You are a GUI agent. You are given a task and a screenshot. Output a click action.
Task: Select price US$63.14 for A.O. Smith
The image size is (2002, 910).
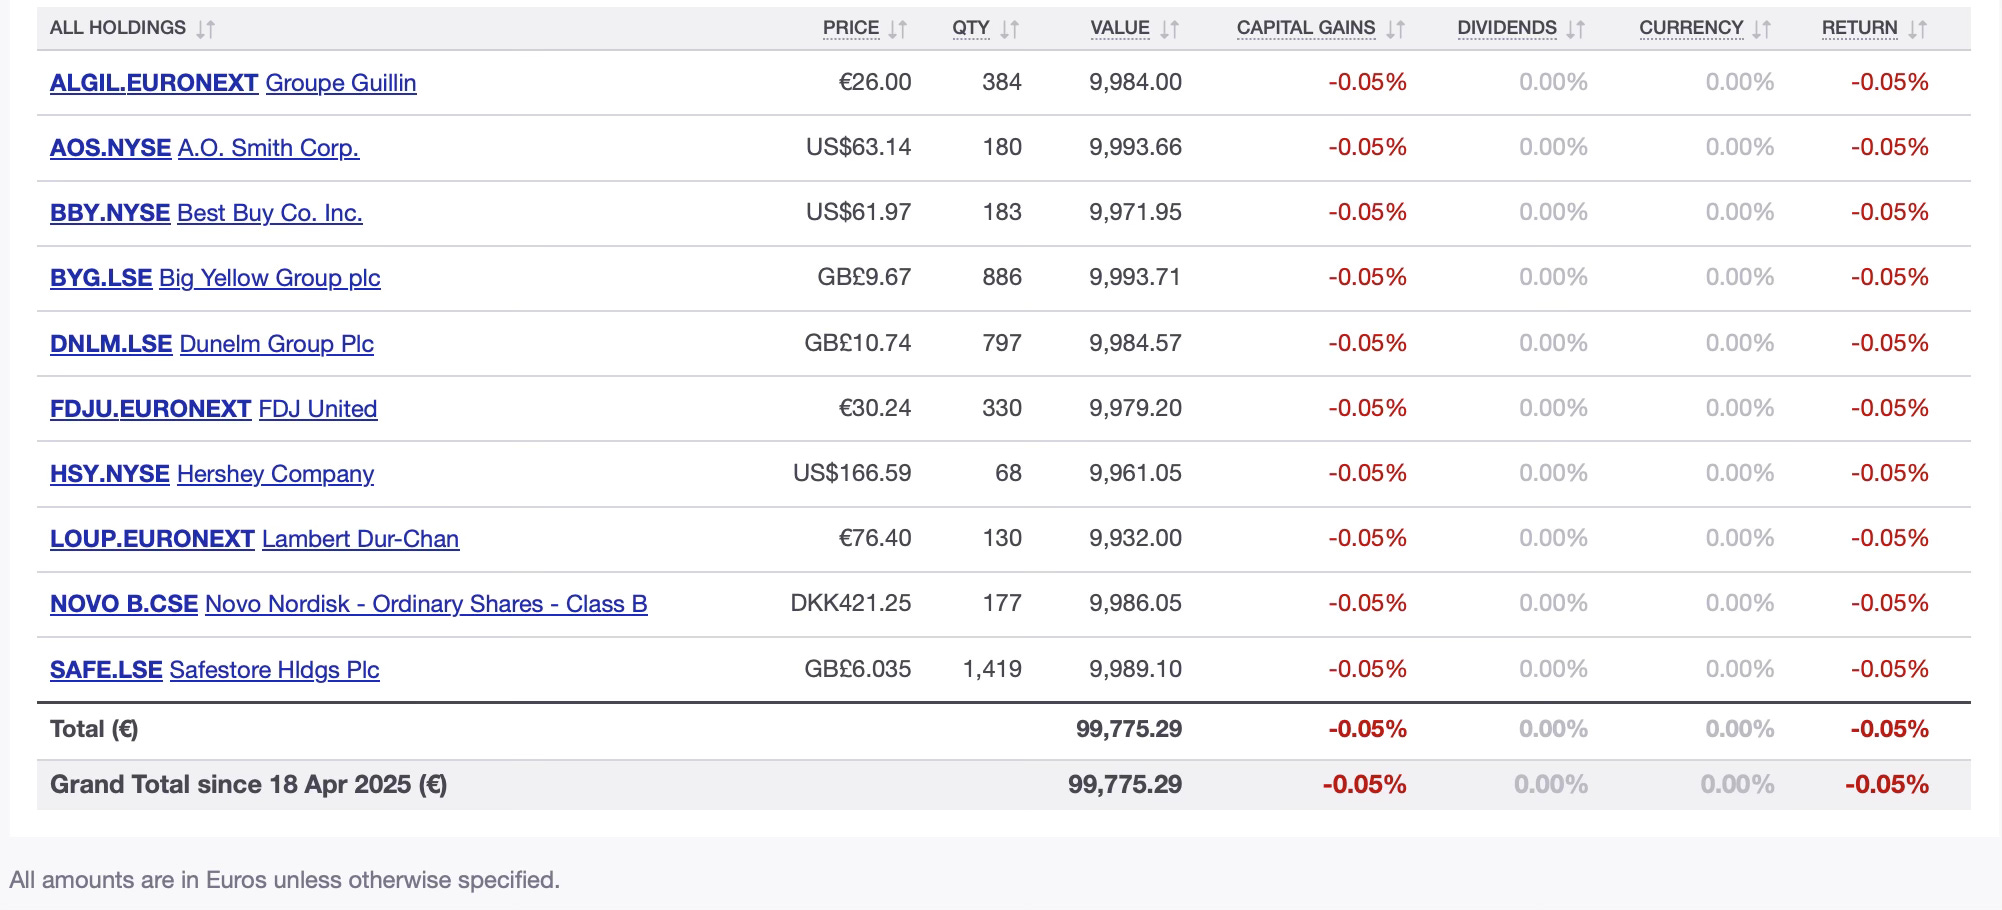click(x=859, y=147)
